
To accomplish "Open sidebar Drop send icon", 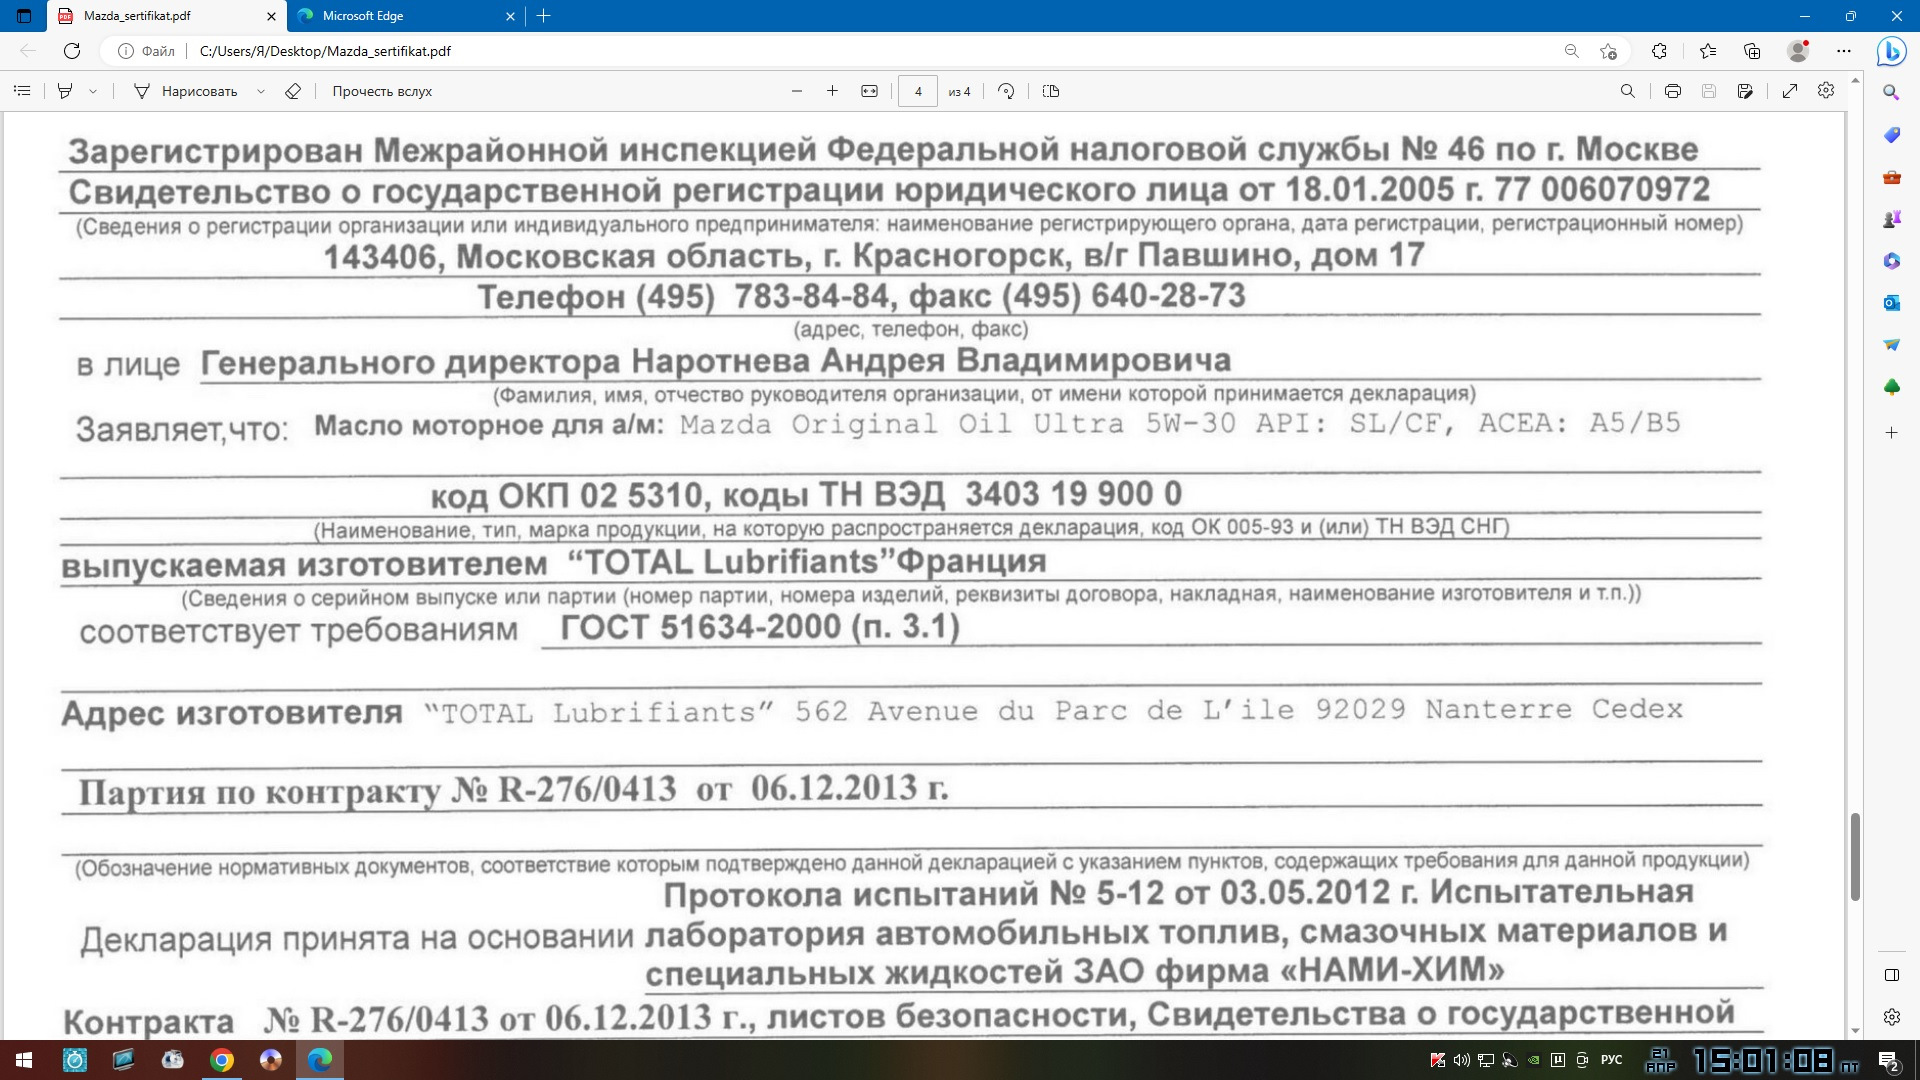I will point(1891,345).
